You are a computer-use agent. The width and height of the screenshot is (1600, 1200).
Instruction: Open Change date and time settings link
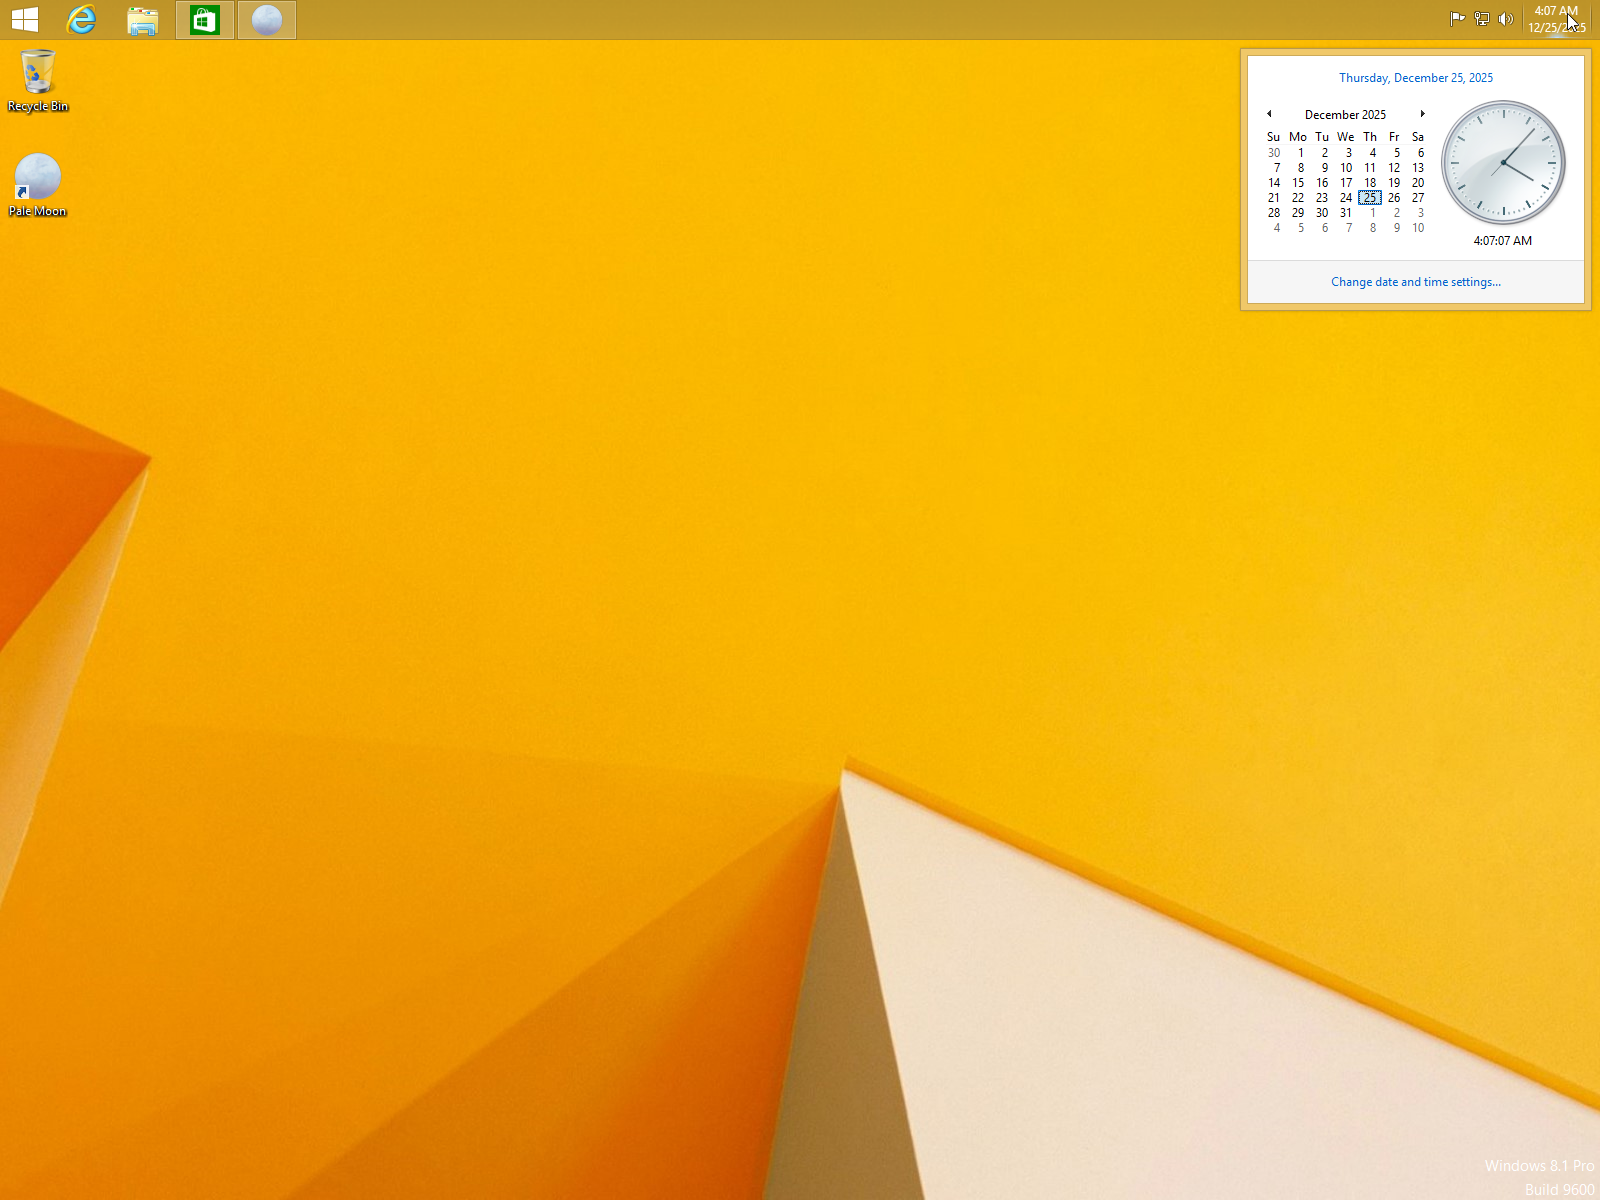click(x=1415, y=281)
